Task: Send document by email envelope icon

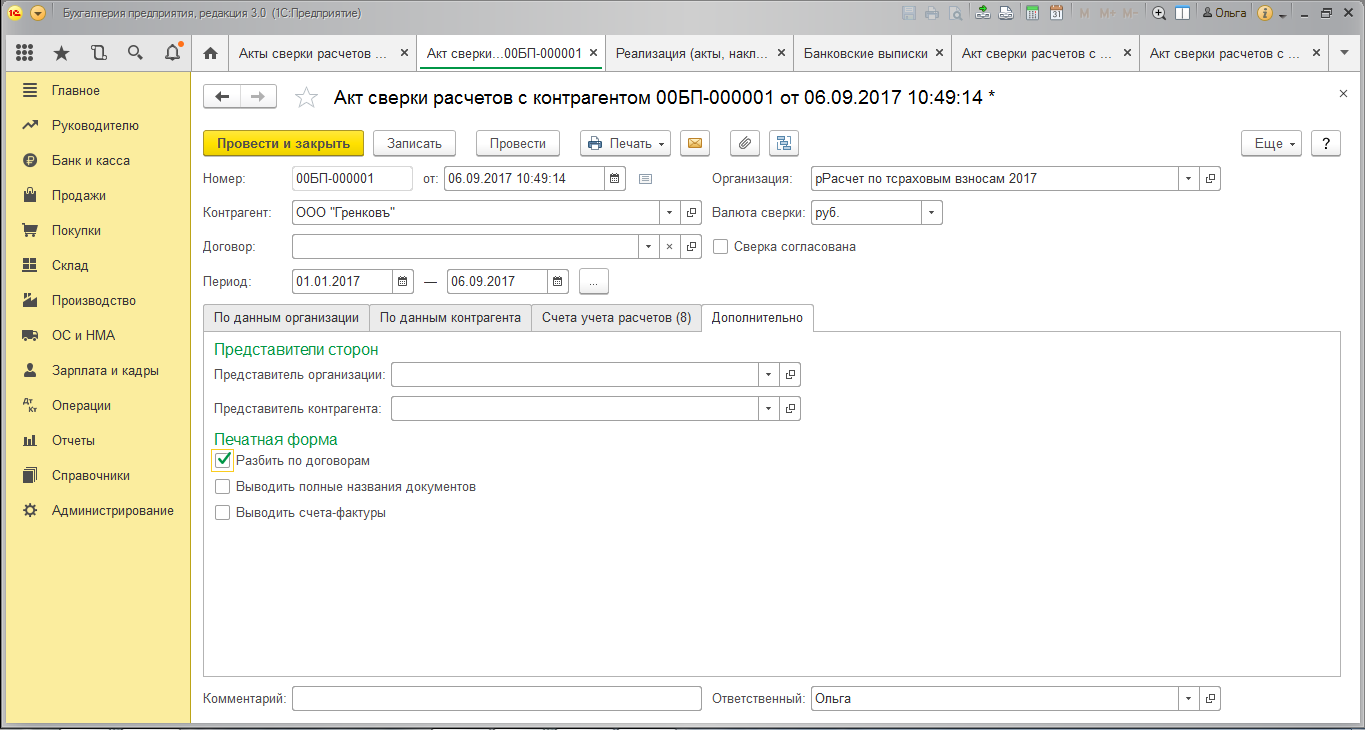Action: 695,143
